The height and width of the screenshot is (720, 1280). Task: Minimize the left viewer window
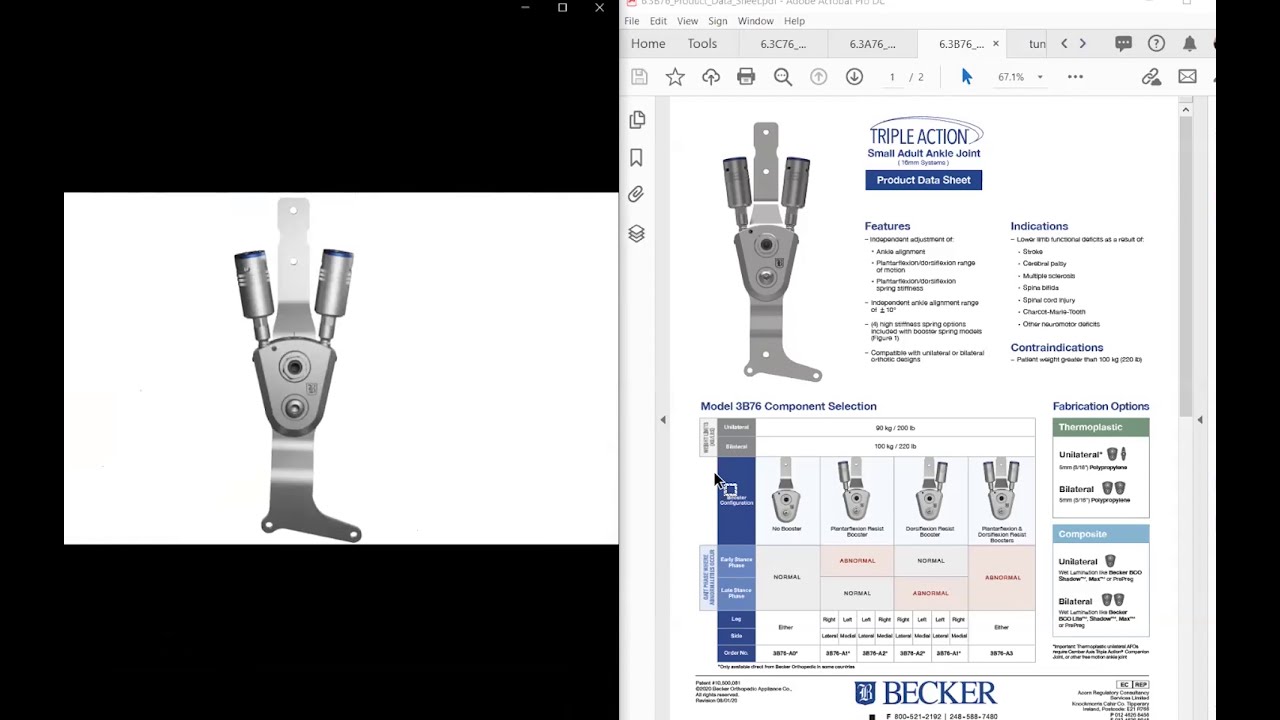(x=525, y=8)
